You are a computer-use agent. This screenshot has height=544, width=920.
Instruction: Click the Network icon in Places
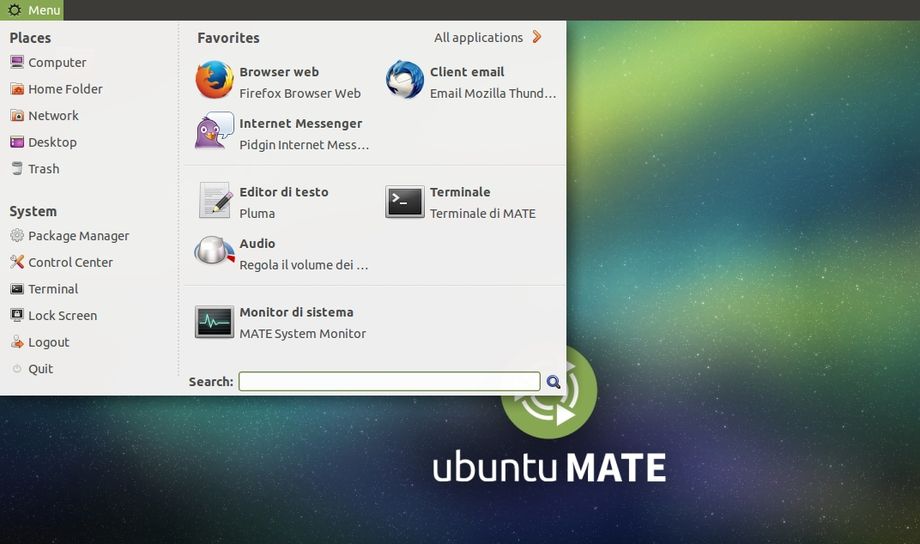17,116
